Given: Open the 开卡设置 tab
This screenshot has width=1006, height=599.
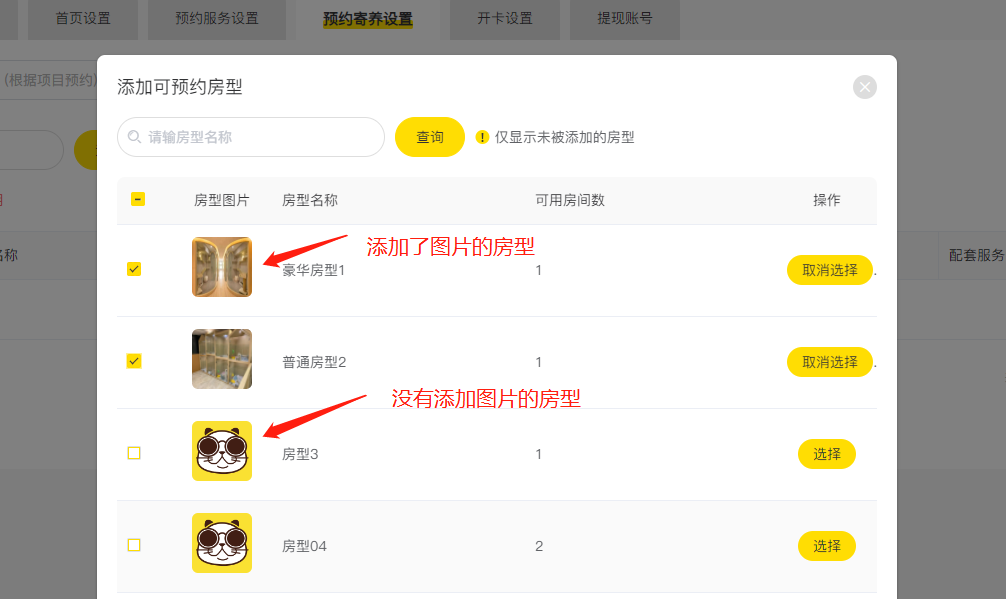Looking at the screenshot, I should pos(505,19).
